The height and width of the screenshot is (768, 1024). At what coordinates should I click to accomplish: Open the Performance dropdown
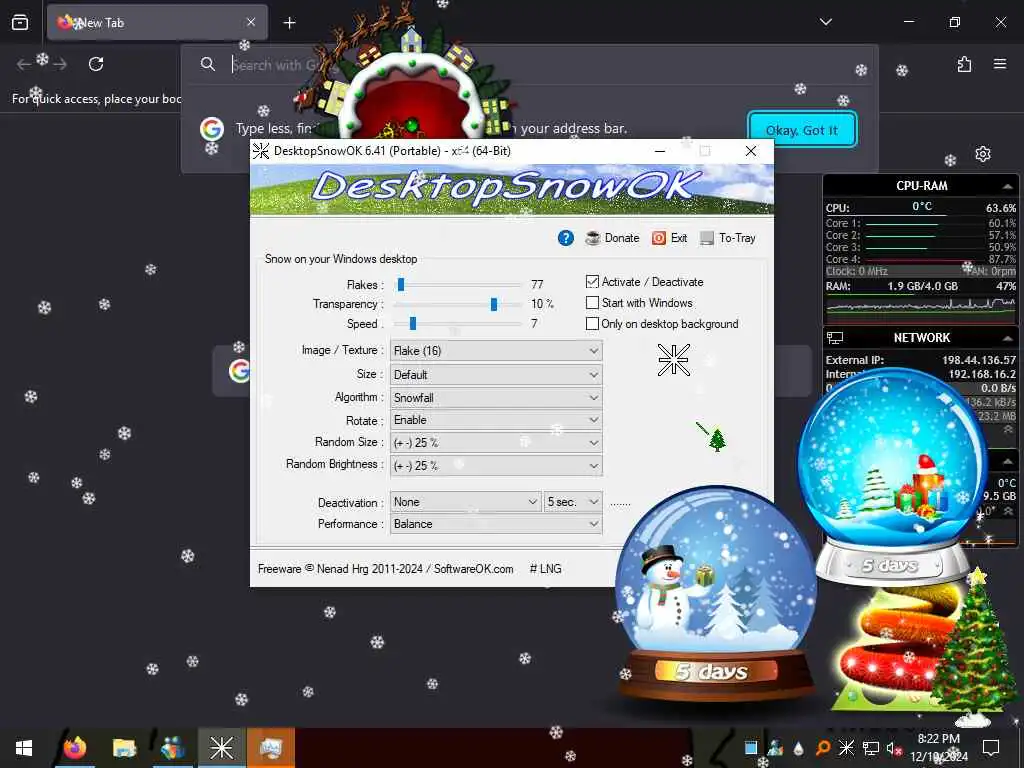[x=496, y=524]
